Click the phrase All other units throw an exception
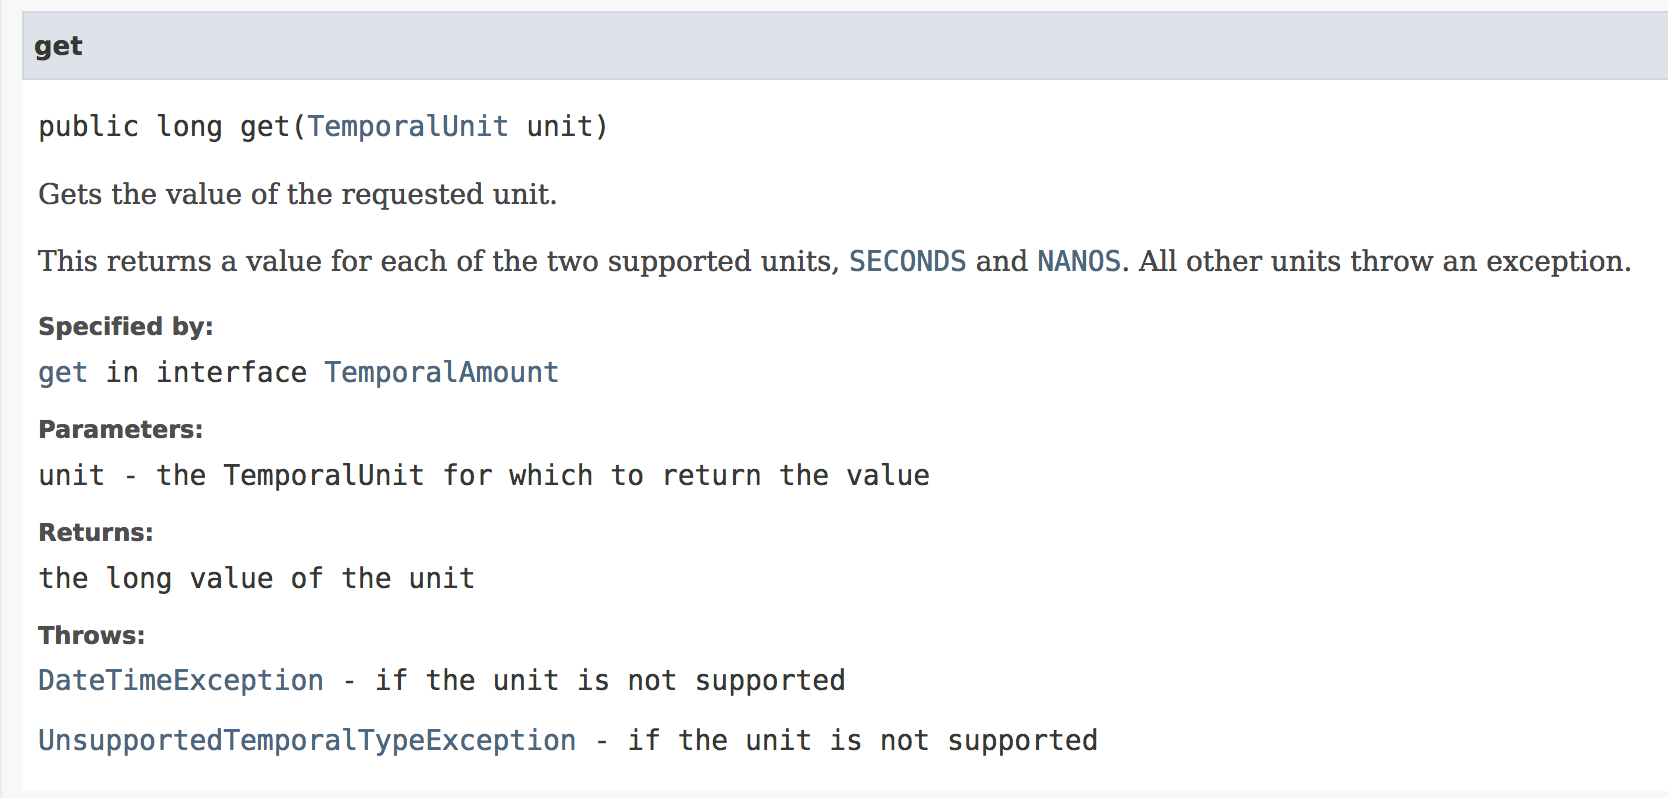Image resolution: width=1668 pixels, height=798 pixels. pos(1385,261)
